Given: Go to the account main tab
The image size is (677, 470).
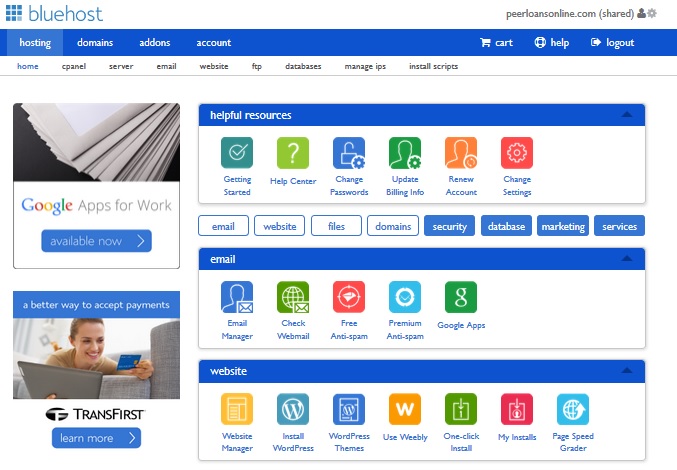Looking at the screenshot, I should [214, 42].
